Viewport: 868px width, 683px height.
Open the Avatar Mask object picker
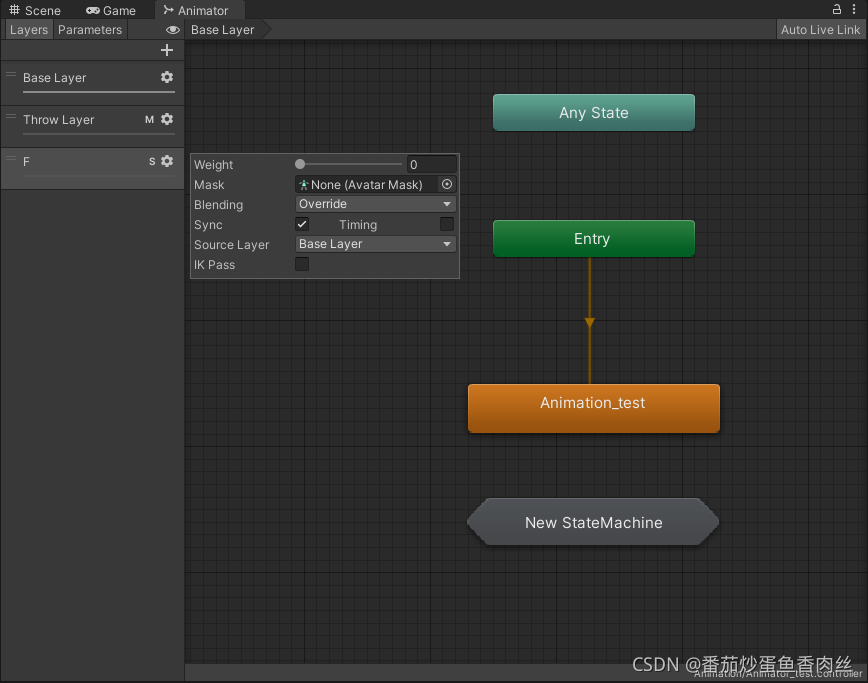[x=447, y=184]
